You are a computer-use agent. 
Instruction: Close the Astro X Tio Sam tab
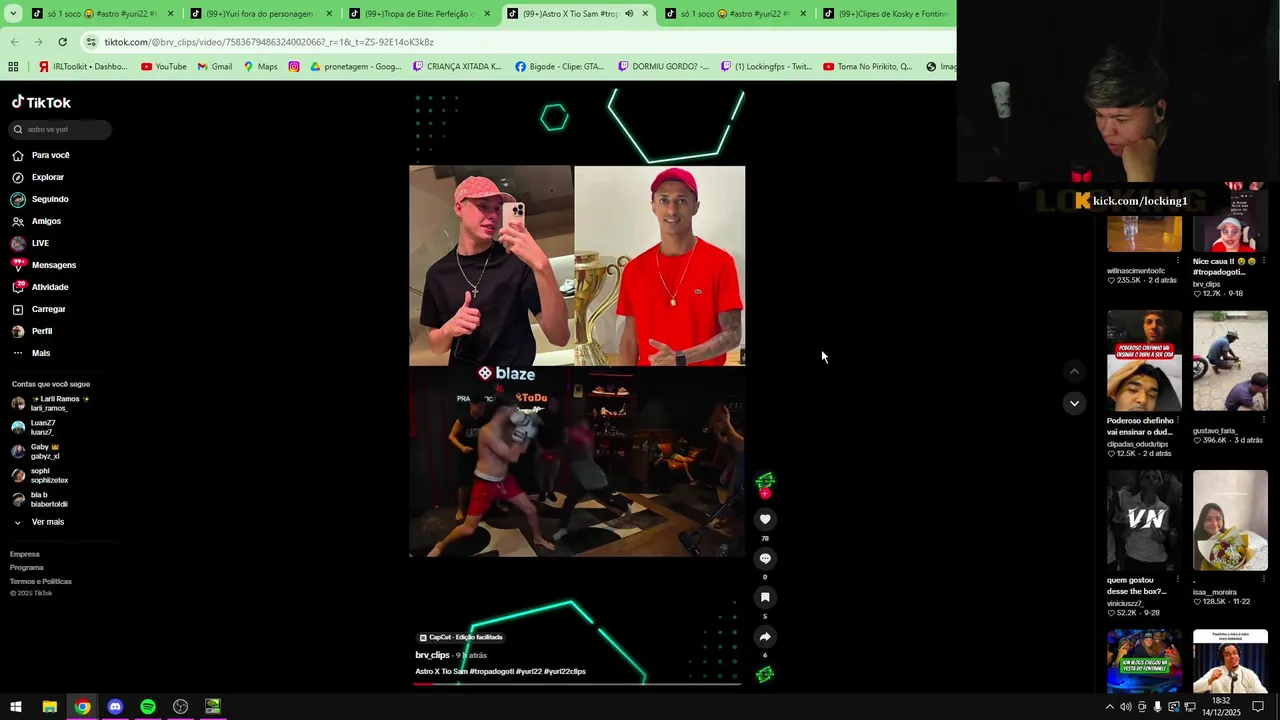tap(645, 14)
